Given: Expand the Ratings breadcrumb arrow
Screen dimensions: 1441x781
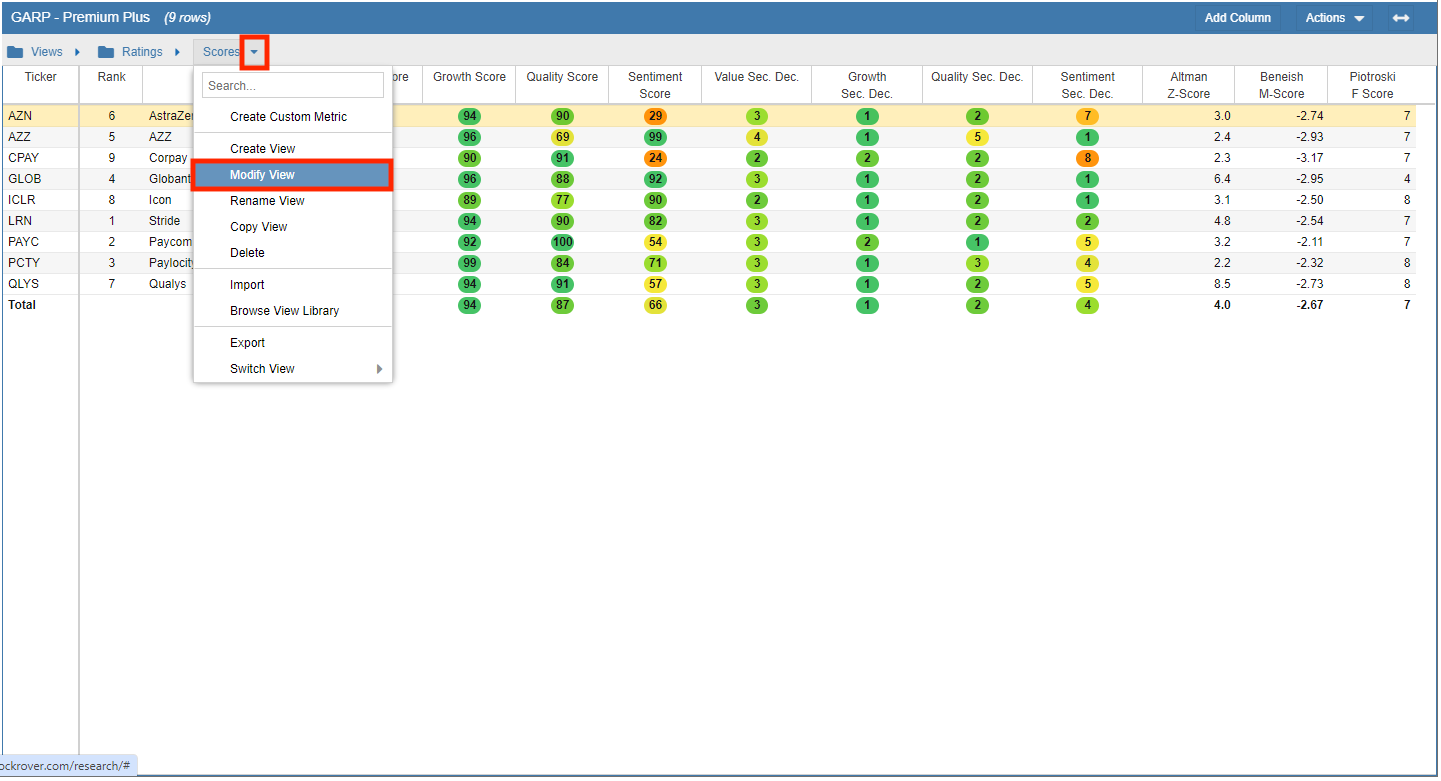Looking at the screenshot, I should (177, 52).
